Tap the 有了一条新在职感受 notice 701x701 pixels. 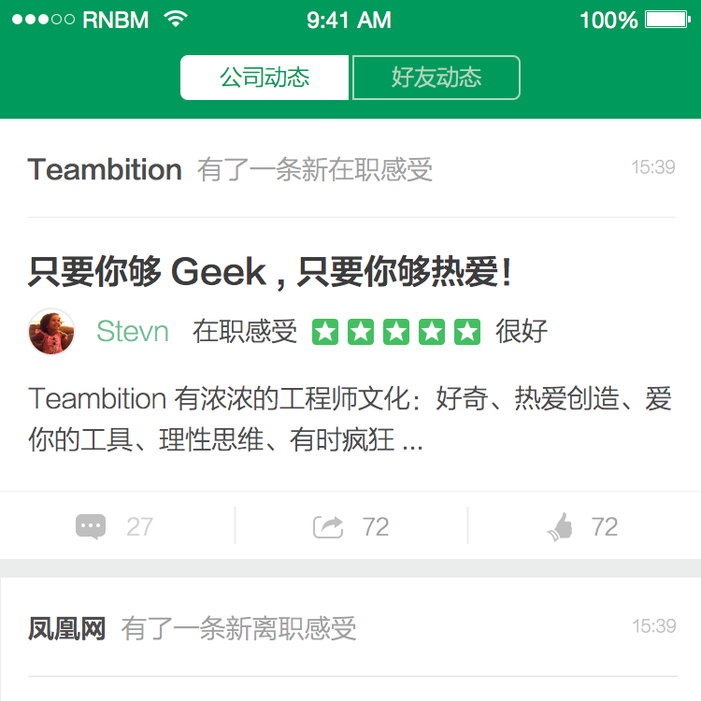tap(315, 169)
